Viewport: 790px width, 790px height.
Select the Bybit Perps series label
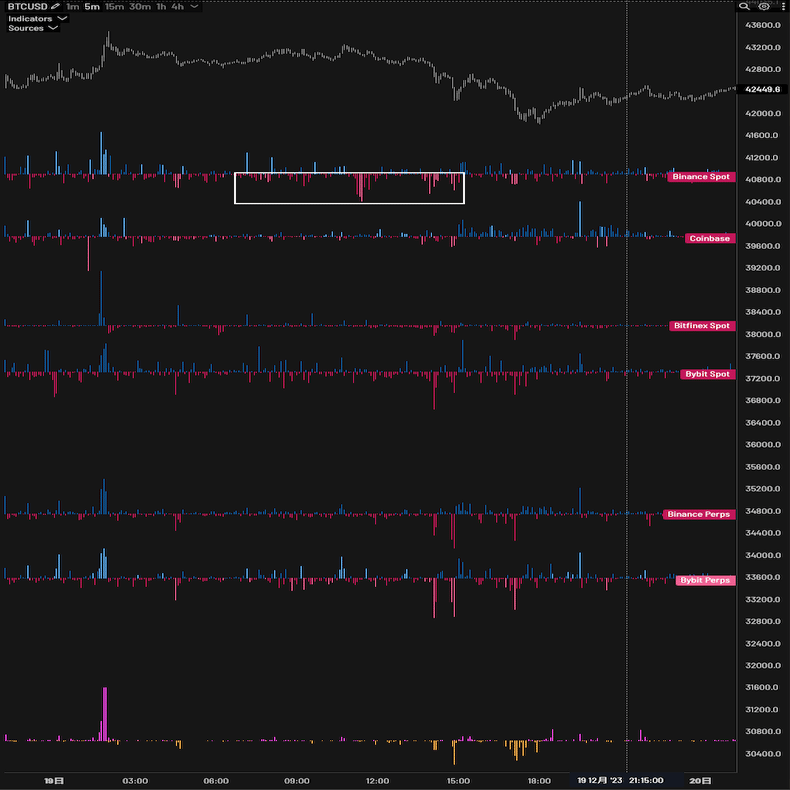(x=705, y=580)
